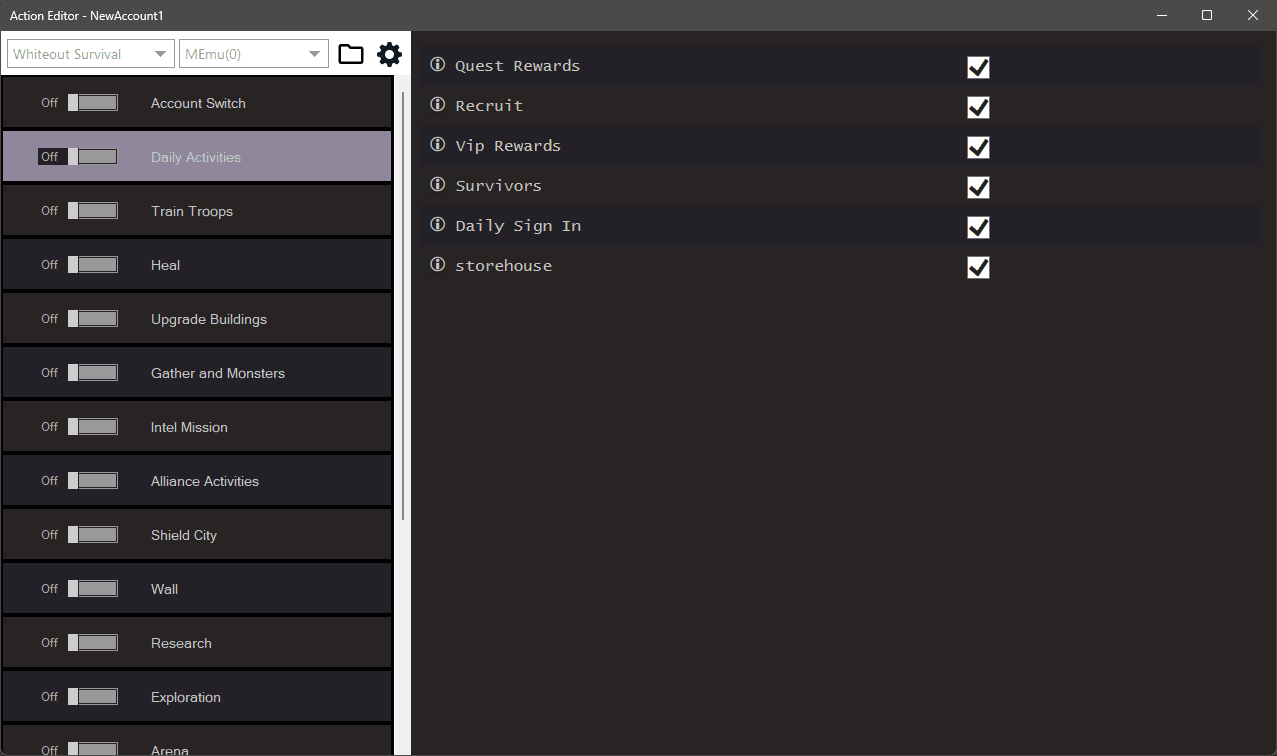Viewport: 1277px width, 756px height.
Task: Uncheck the storehouse checkbox
Action: (978, 267)
